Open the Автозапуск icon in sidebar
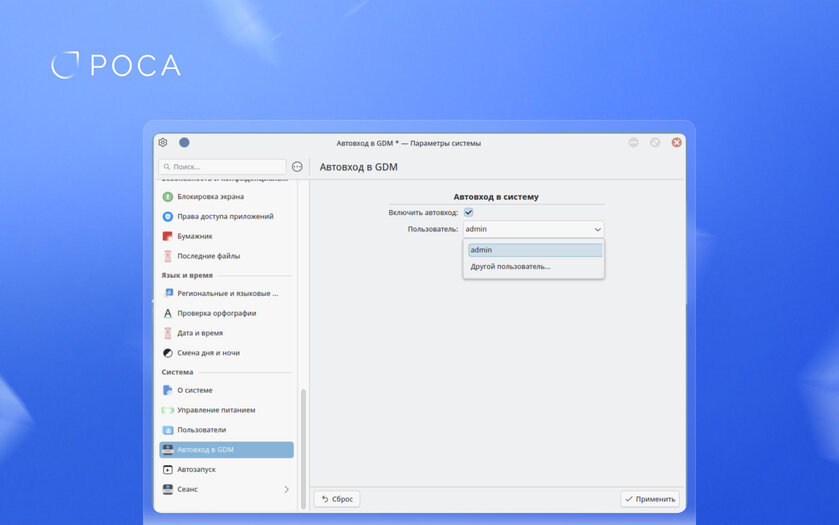Viewport: 839px width, 525px height. click(x=167, y=469)
